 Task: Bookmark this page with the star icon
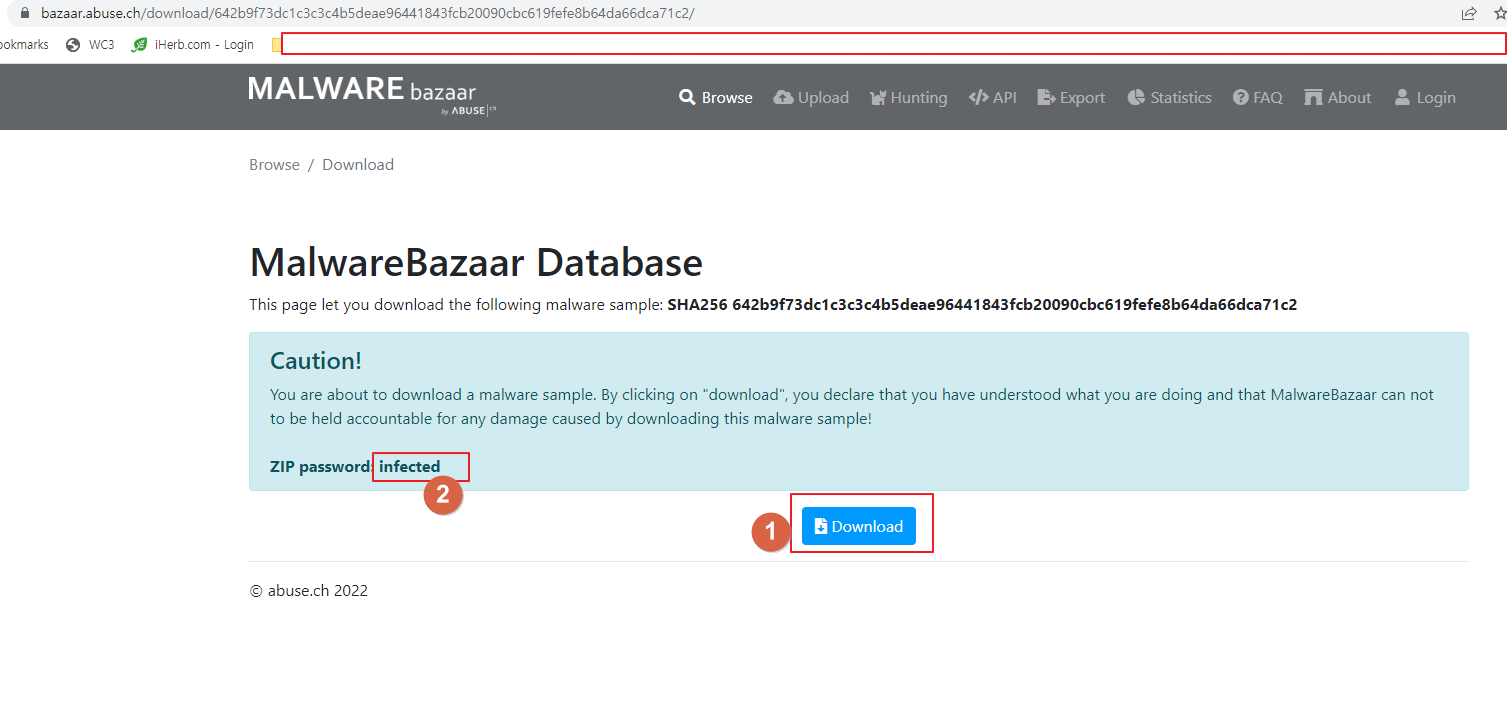tap(1499, 13)
